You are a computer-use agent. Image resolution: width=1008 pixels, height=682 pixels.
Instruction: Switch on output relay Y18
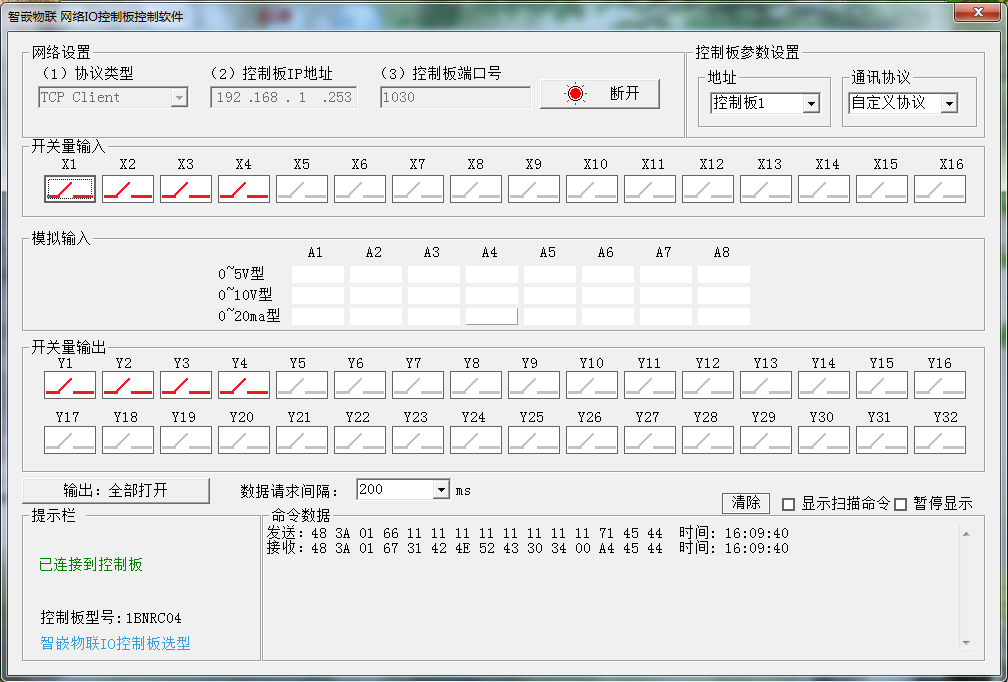point(128,440)
